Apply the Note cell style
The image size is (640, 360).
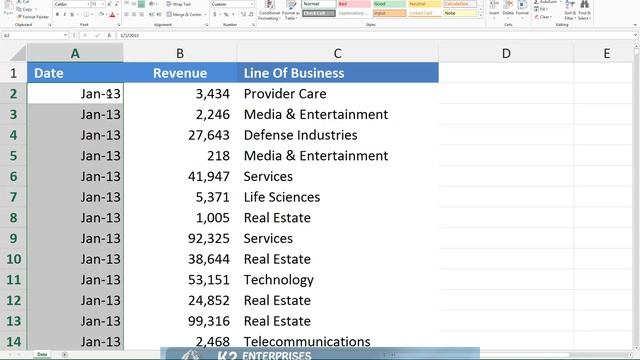click(460, 13)
